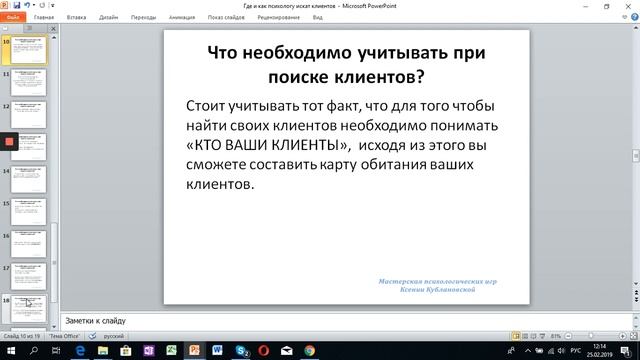Screen dimensions: 640x360
Task: Go to previous slide via double-arrow button
Action: (636, 293)
